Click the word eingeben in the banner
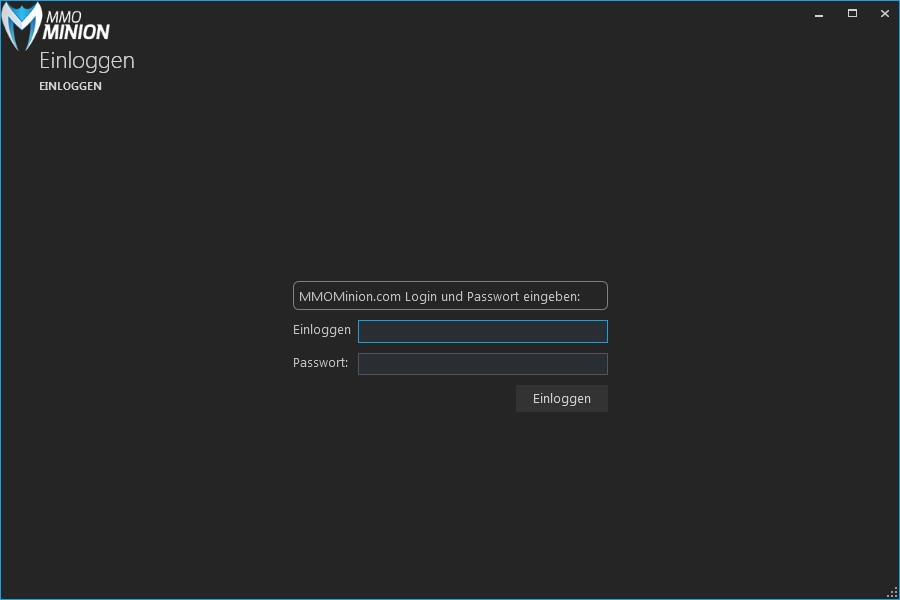 (x=551, y=296)
